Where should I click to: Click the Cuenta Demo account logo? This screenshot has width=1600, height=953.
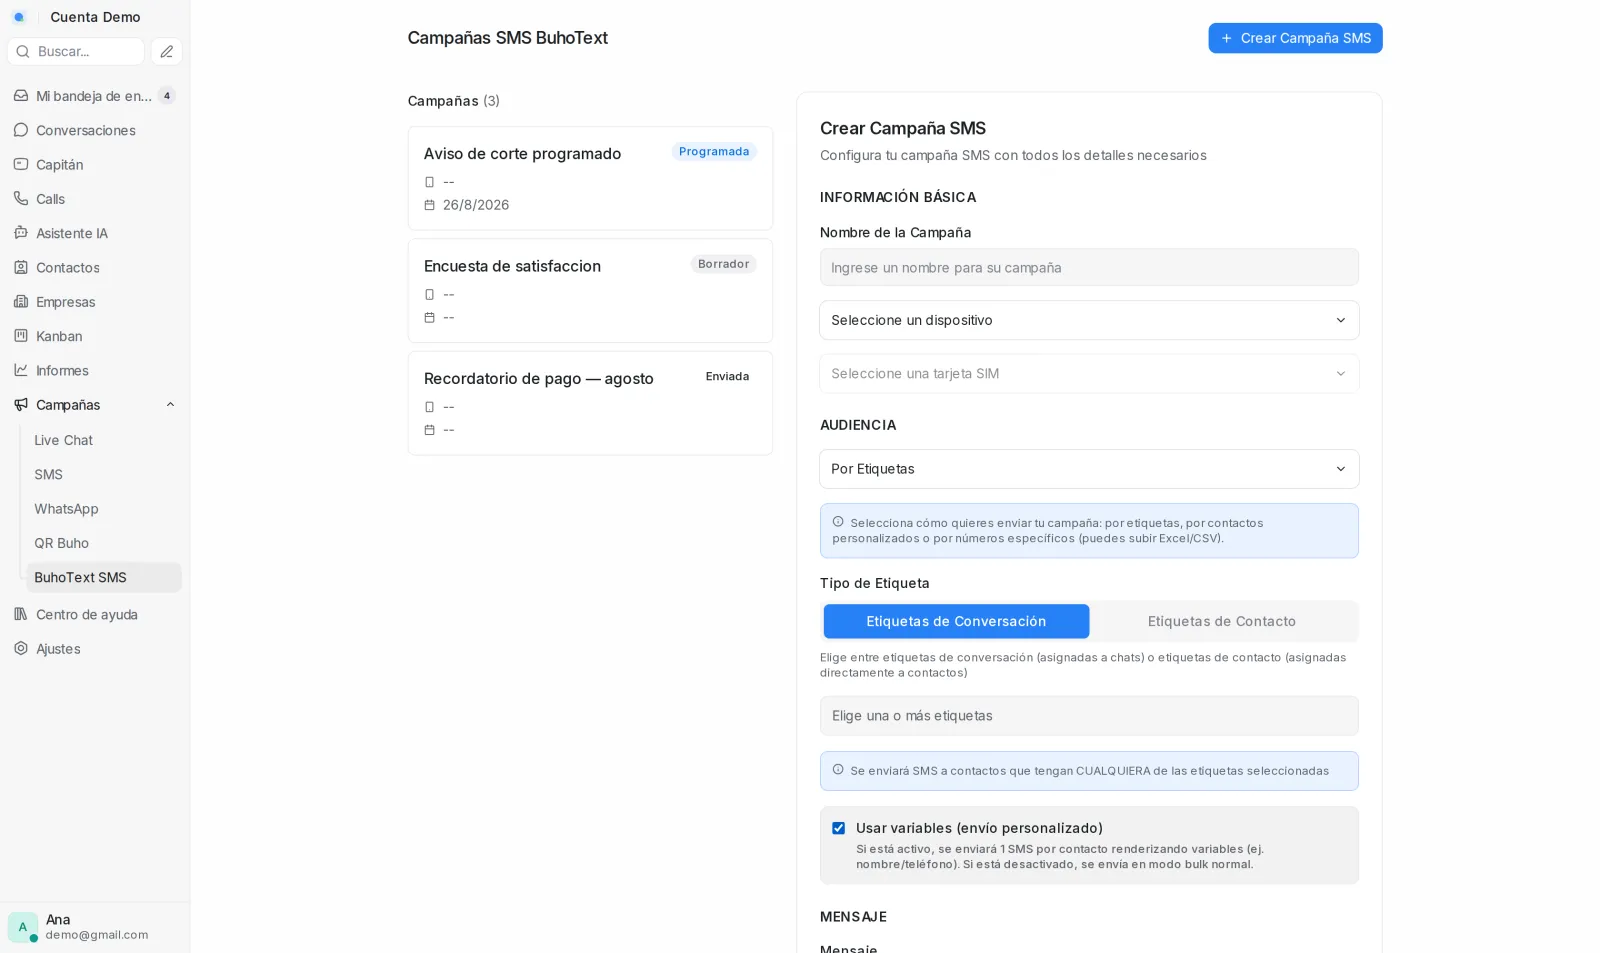(x=19, y=17)
